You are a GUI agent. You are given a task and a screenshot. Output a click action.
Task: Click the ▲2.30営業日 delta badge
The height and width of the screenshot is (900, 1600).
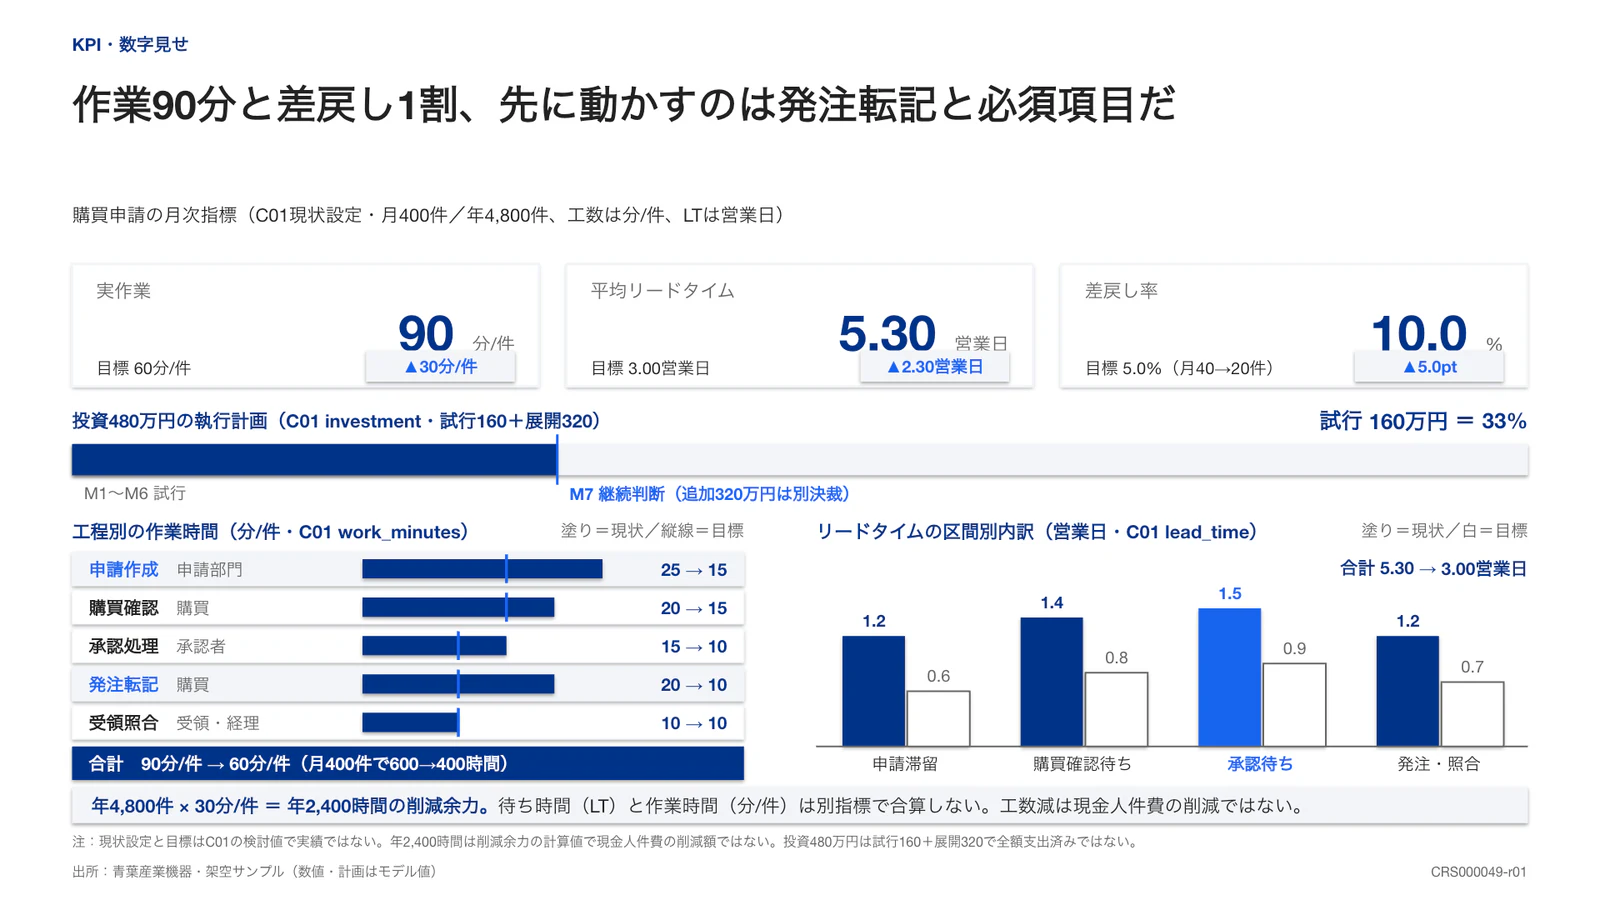[934, 367]
